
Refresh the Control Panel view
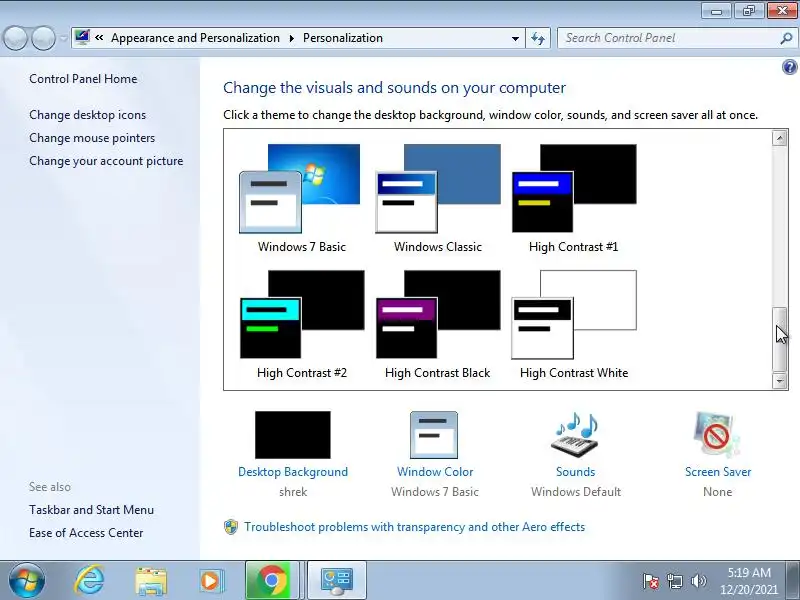pyautogui.click(x=538, y=38)
